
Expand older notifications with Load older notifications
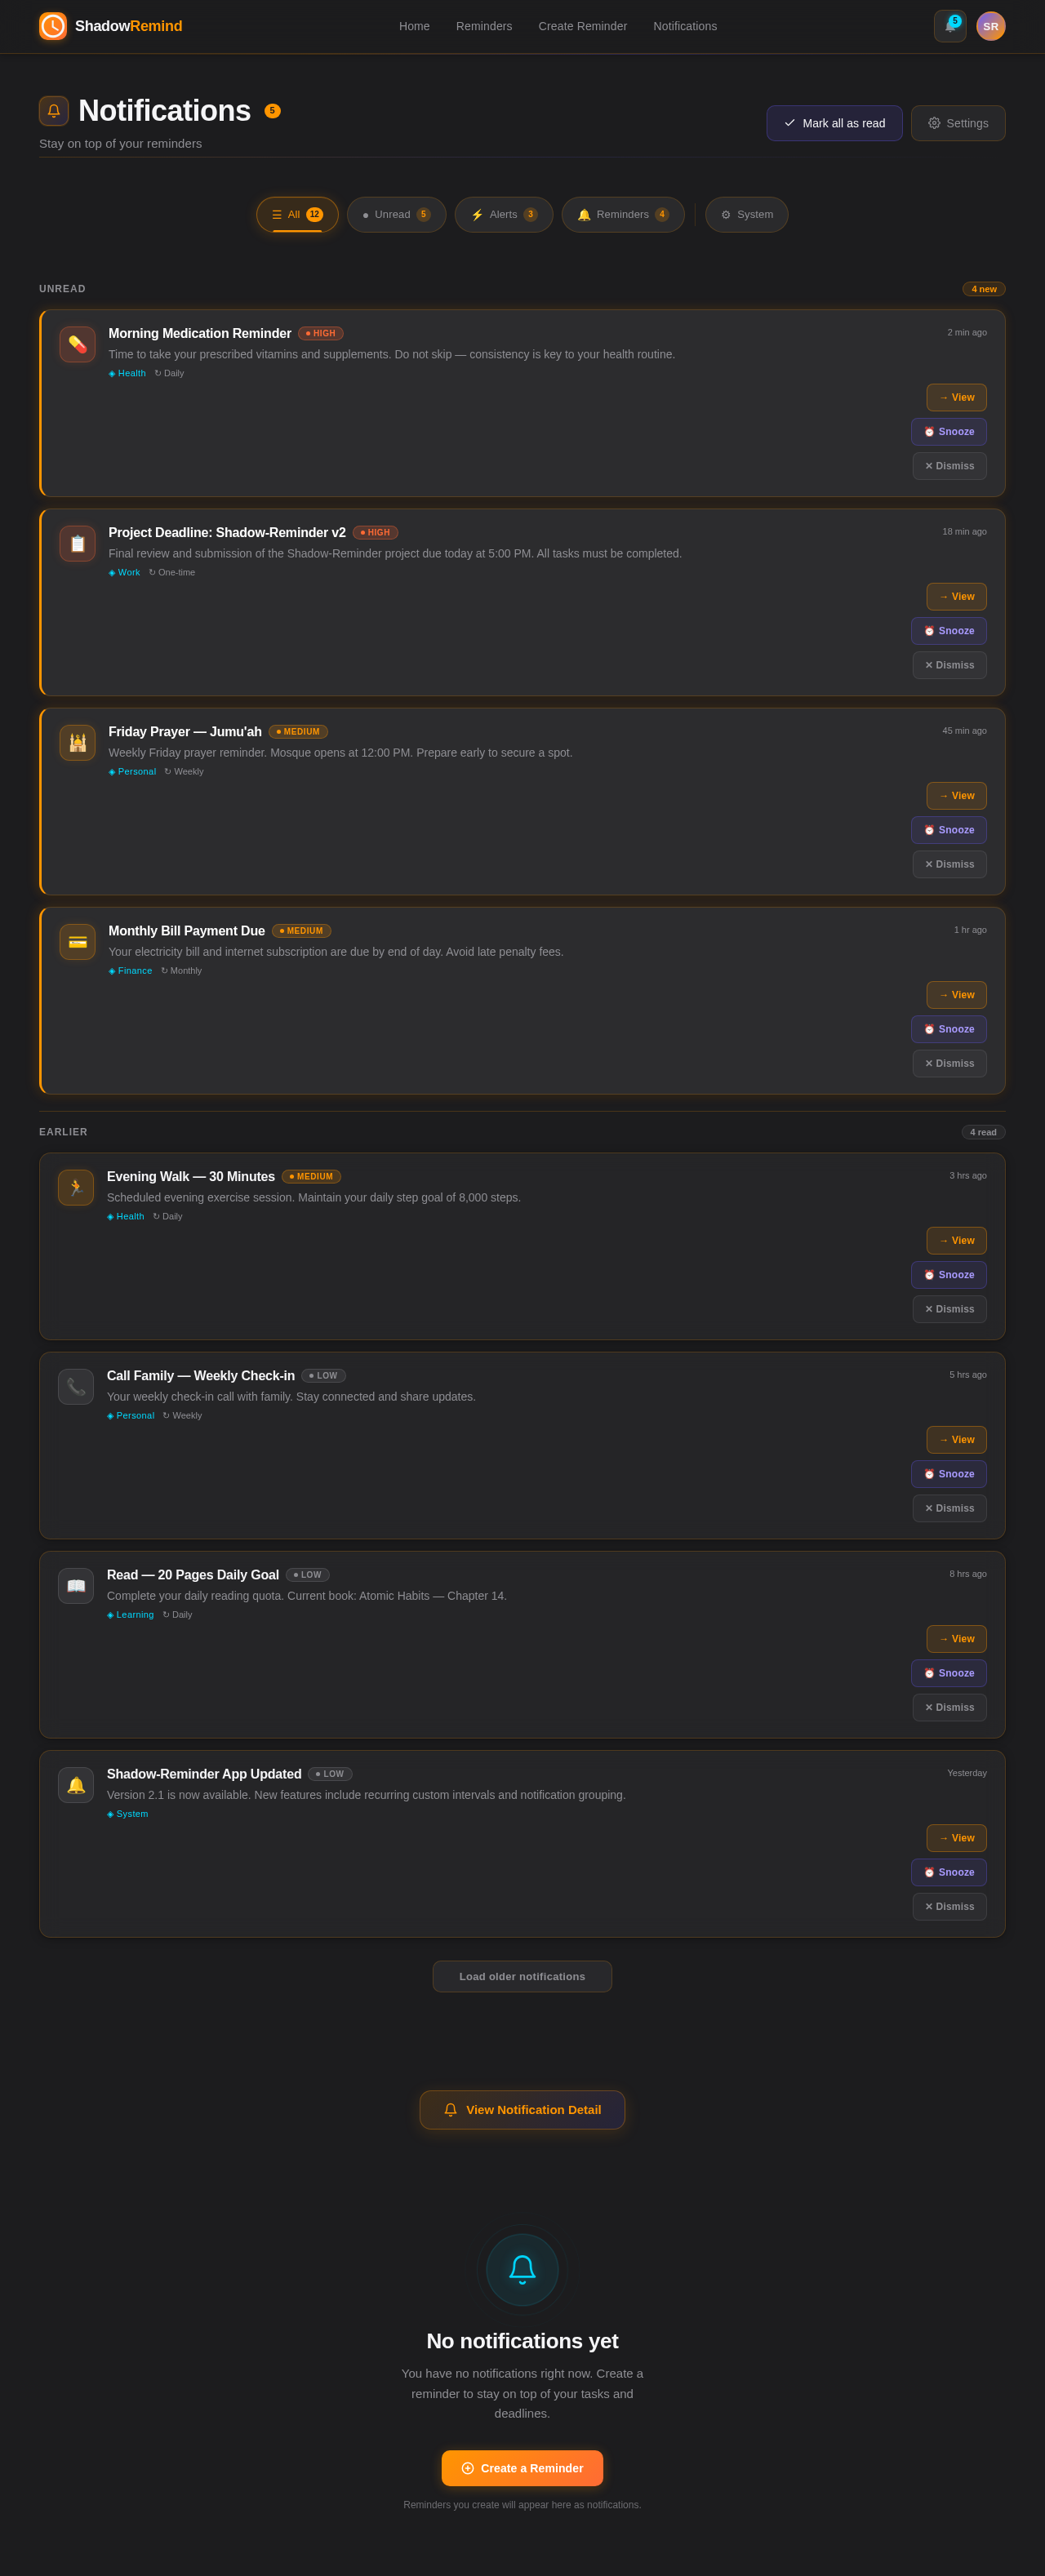(x=521, y=1975)
